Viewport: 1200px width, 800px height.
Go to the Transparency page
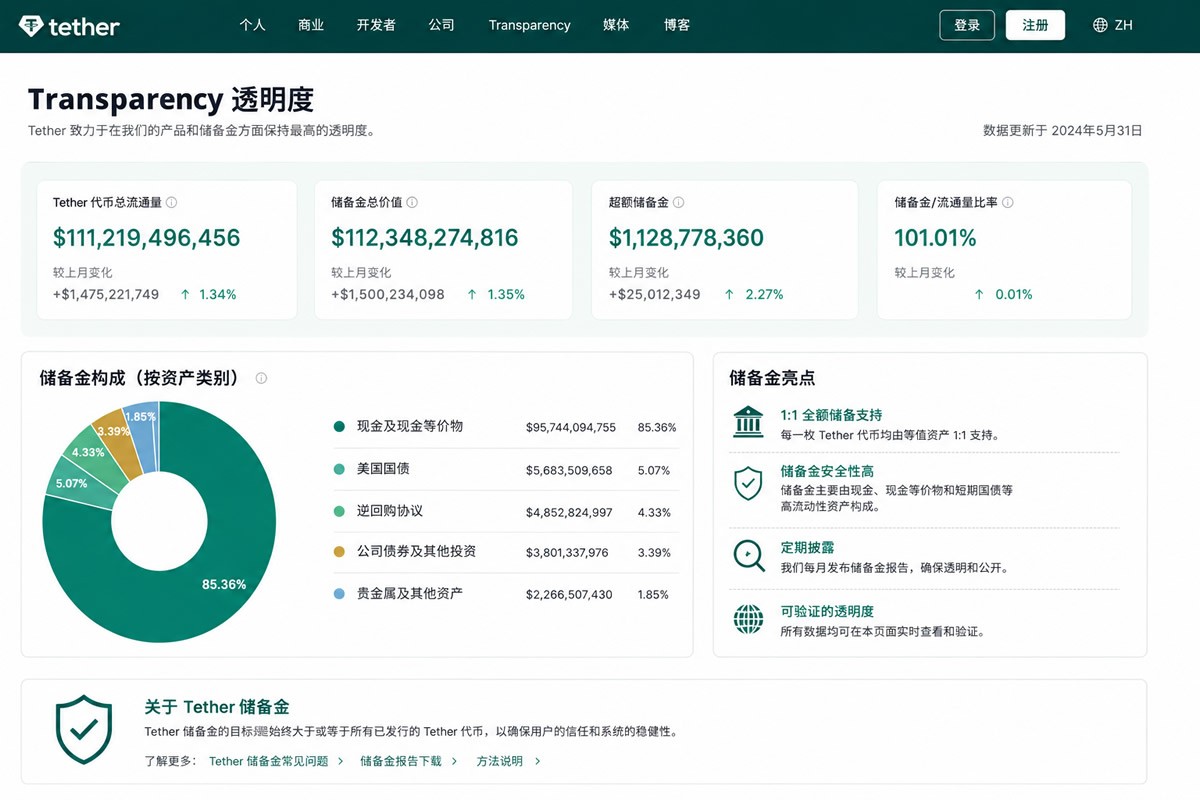tap(529, 25)
